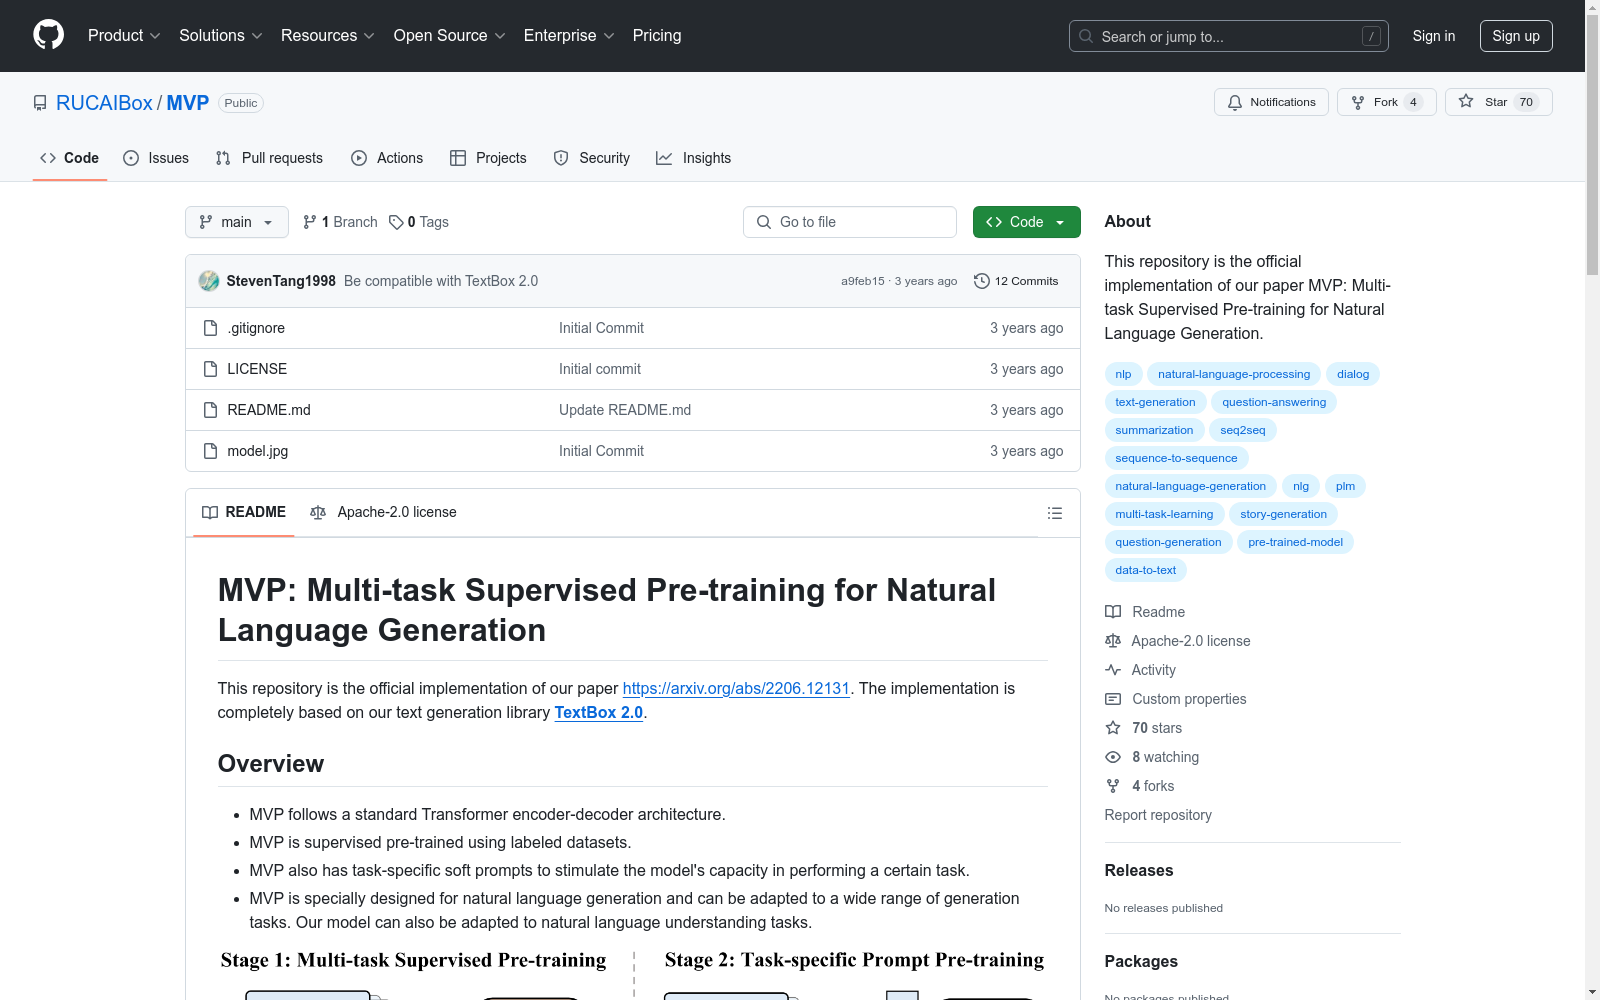Focus the Search or jump to field
The width and height of the screenshot is (1600, 1000).
[1229, 36]
